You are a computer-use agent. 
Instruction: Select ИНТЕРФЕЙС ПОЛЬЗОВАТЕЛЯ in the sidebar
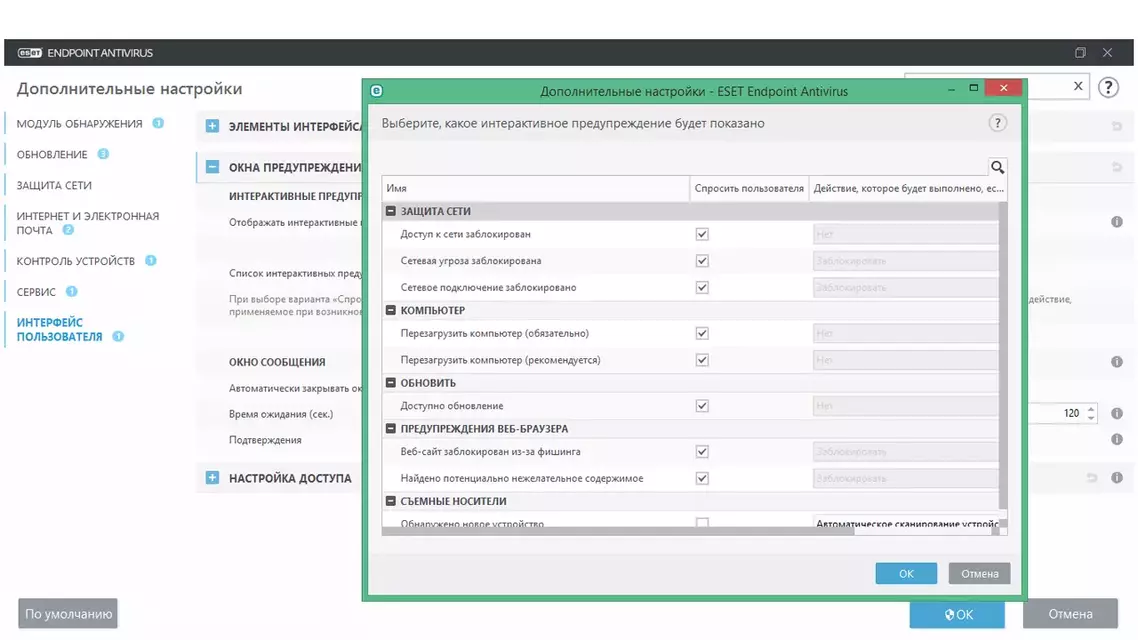60,329
